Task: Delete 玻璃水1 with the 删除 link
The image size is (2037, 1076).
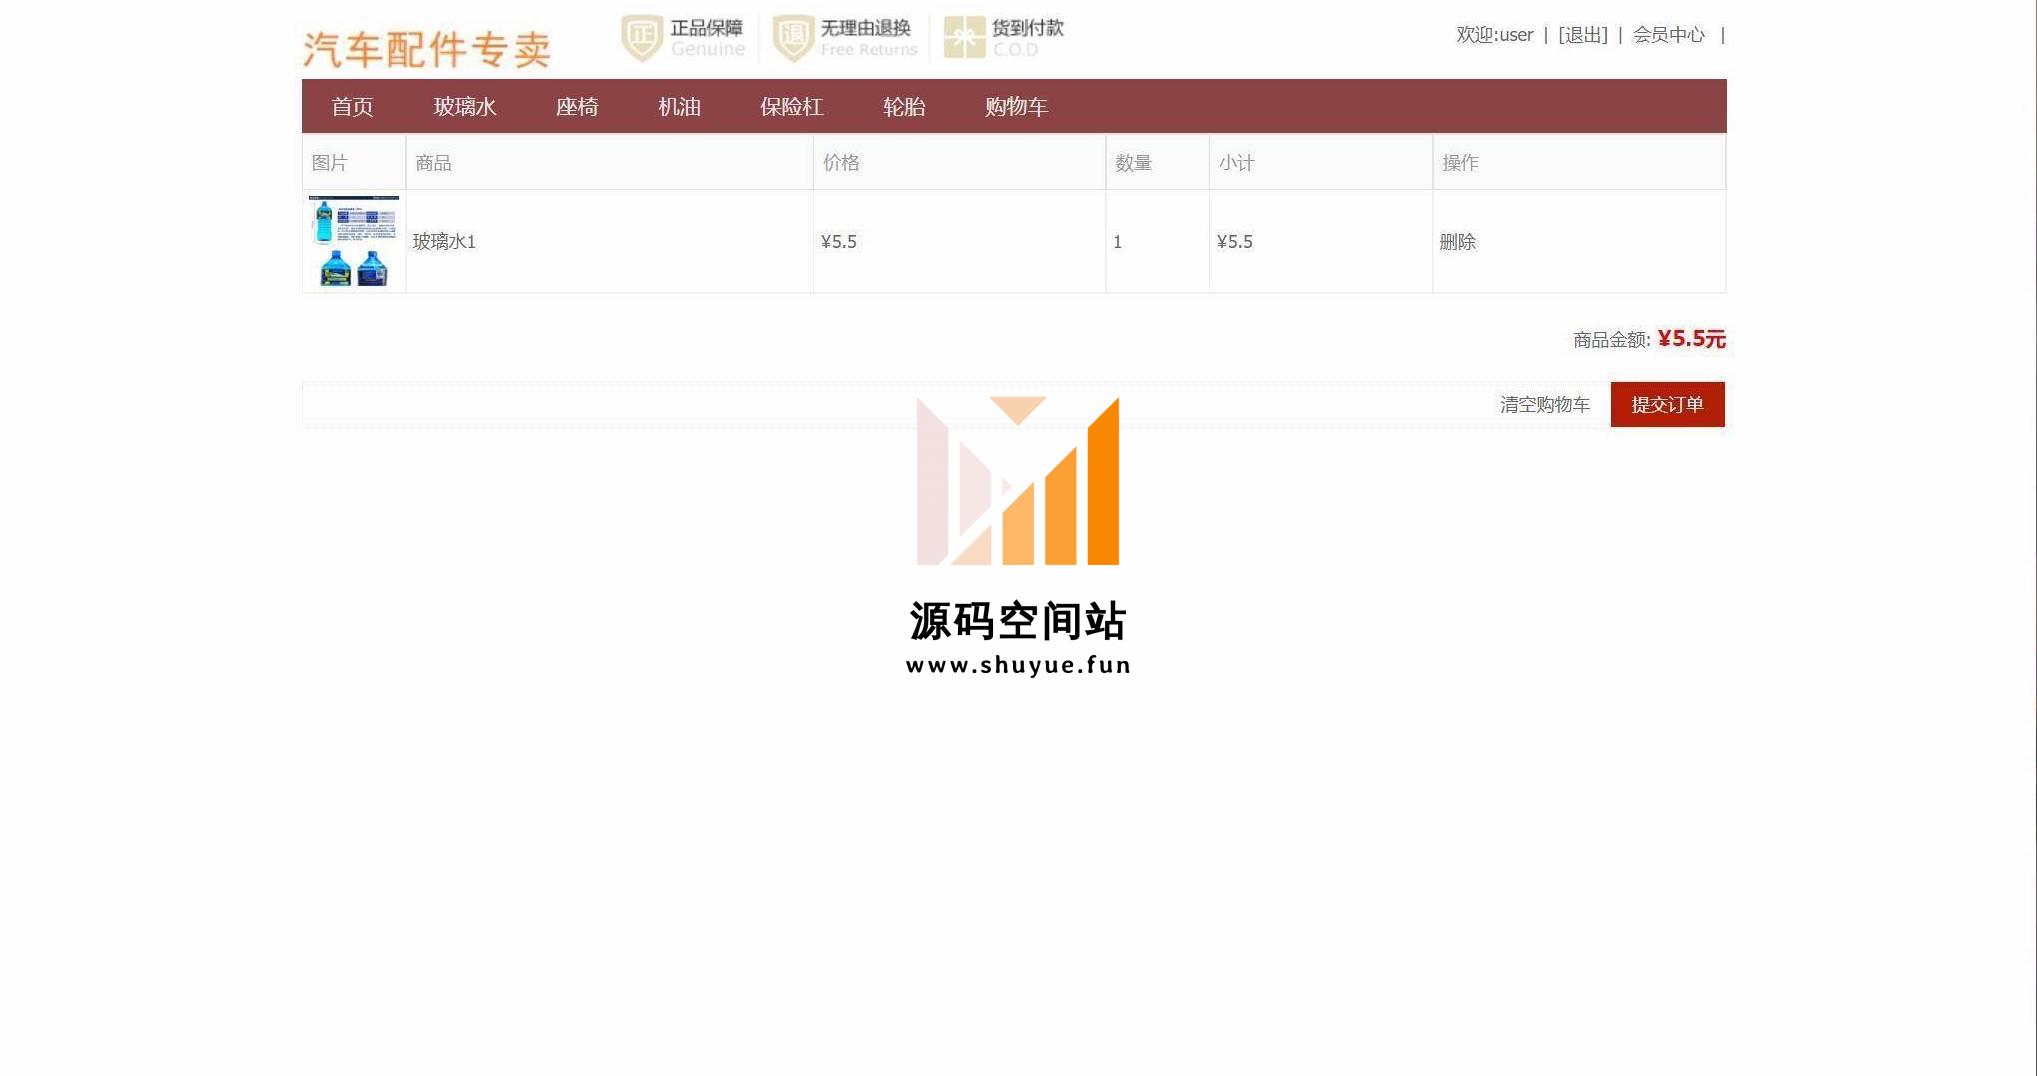Action: pos(1457,242)
